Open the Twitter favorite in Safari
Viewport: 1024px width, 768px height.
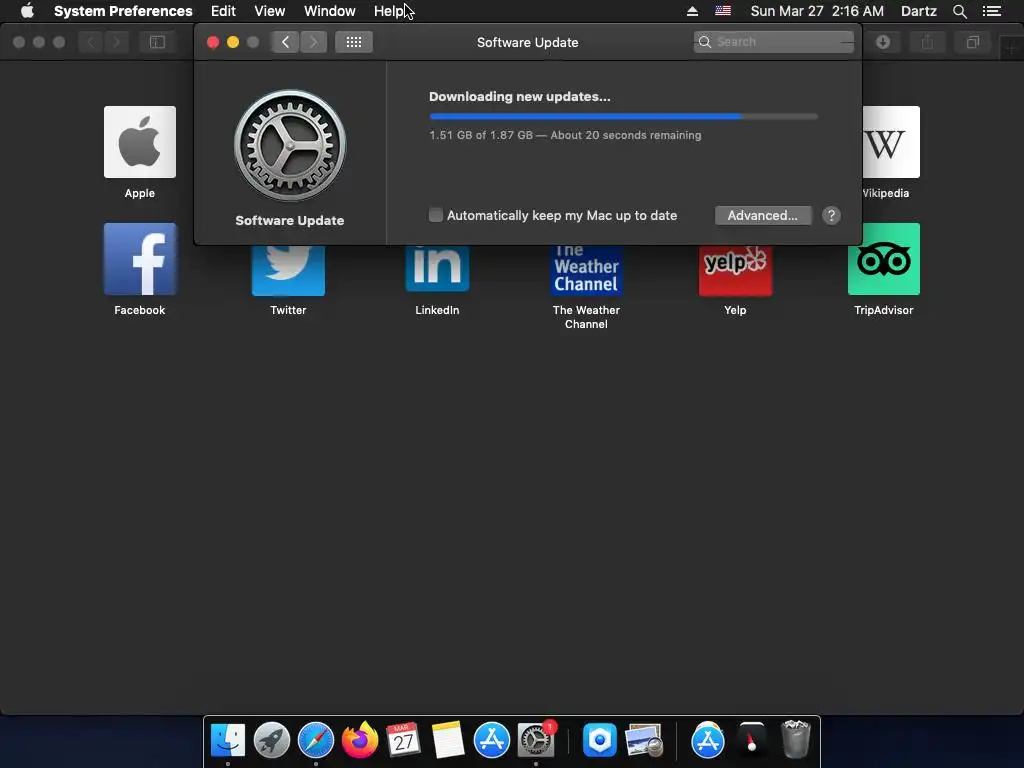click(288, 270)
